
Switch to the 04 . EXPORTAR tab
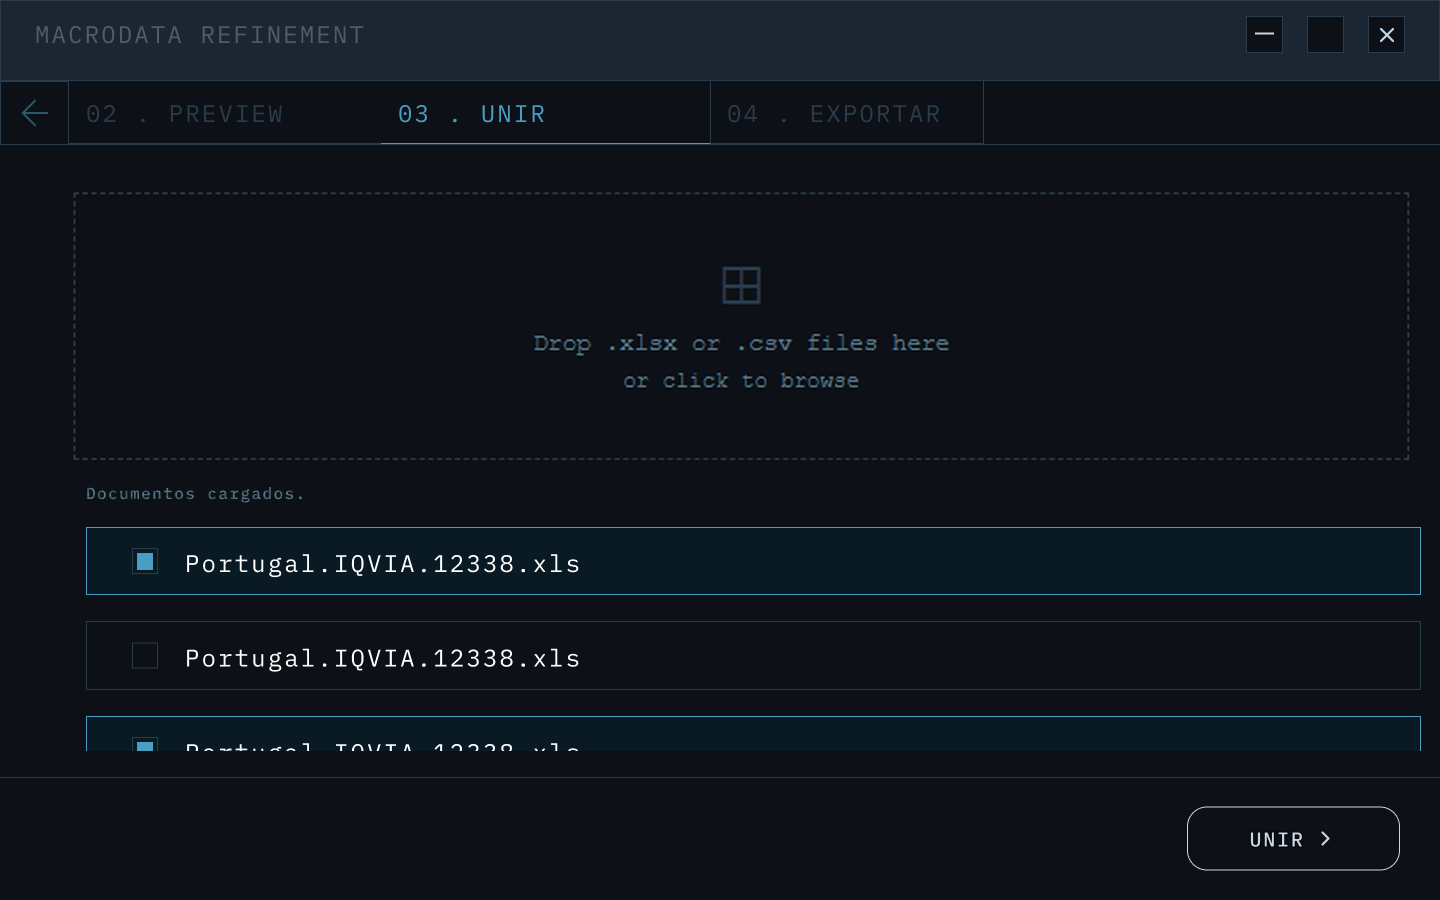pos(847,113)
